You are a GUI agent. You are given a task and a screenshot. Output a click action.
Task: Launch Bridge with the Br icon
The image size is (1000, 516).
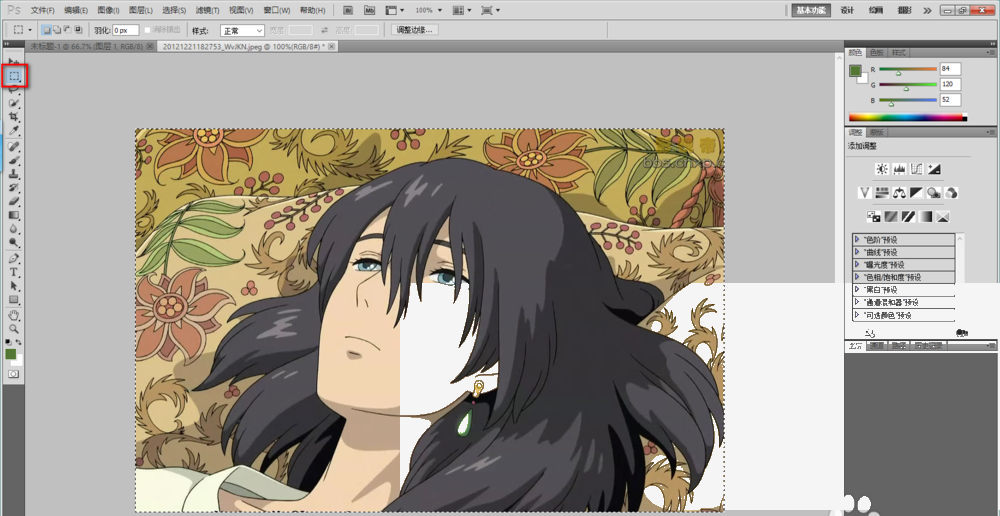[x=349, y=11]
